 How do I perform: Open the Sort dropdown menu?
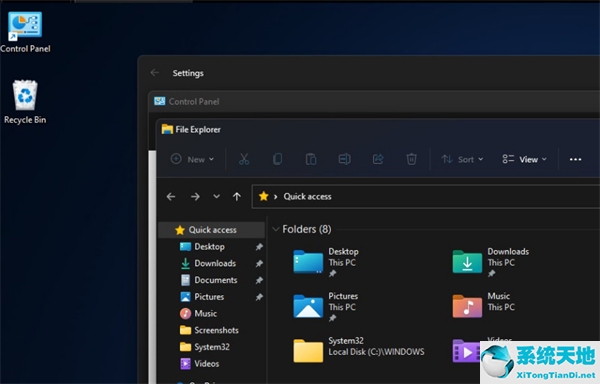462,159
